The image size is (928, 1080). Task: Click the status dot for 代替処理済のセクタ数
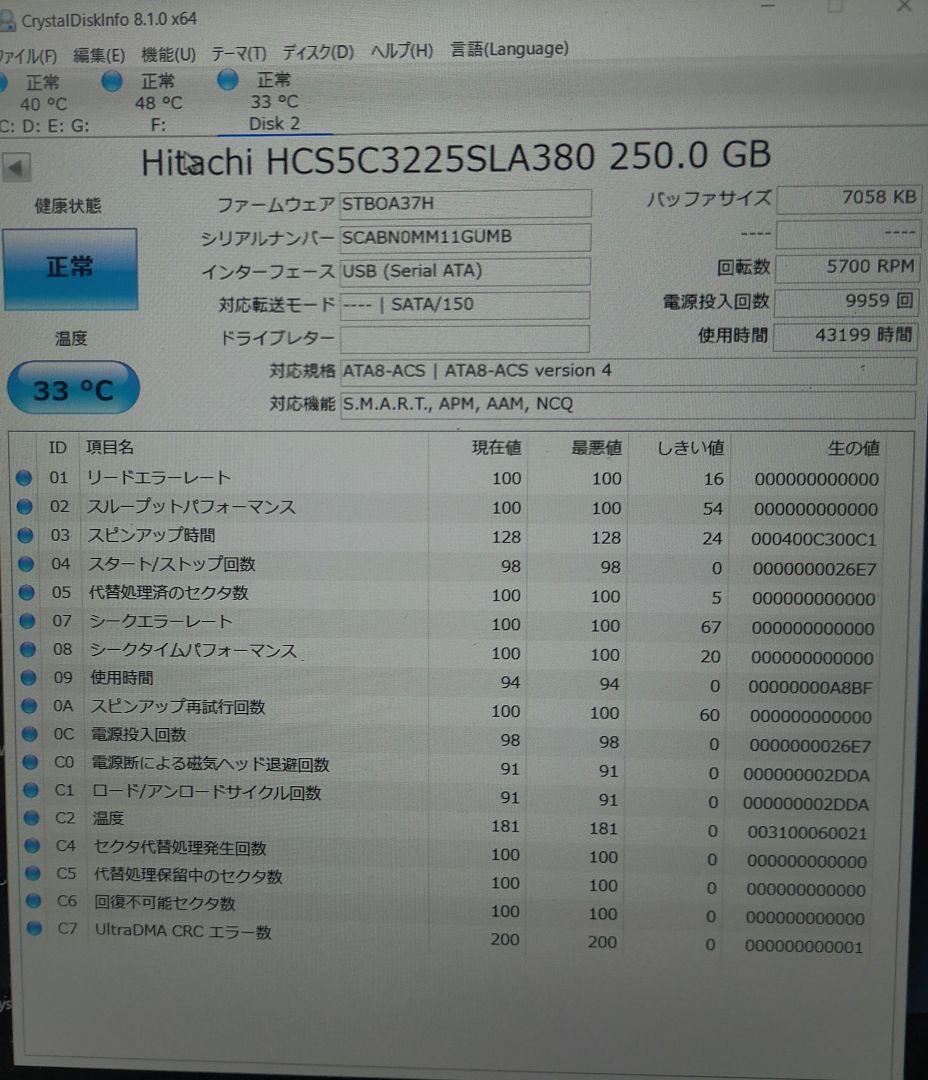[27, 592]
